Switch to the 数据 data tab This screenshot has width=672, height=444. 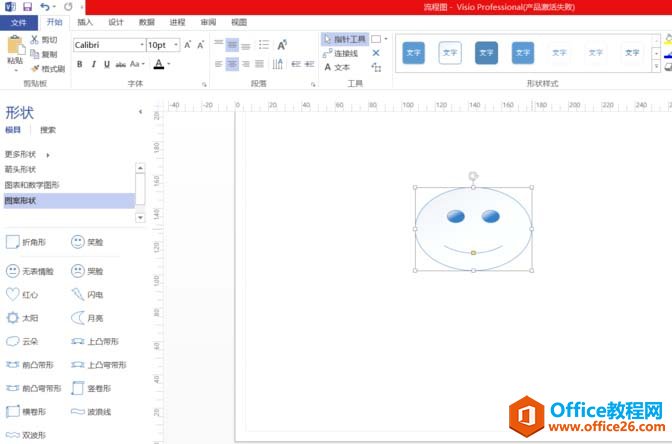(x=147, y=22)
